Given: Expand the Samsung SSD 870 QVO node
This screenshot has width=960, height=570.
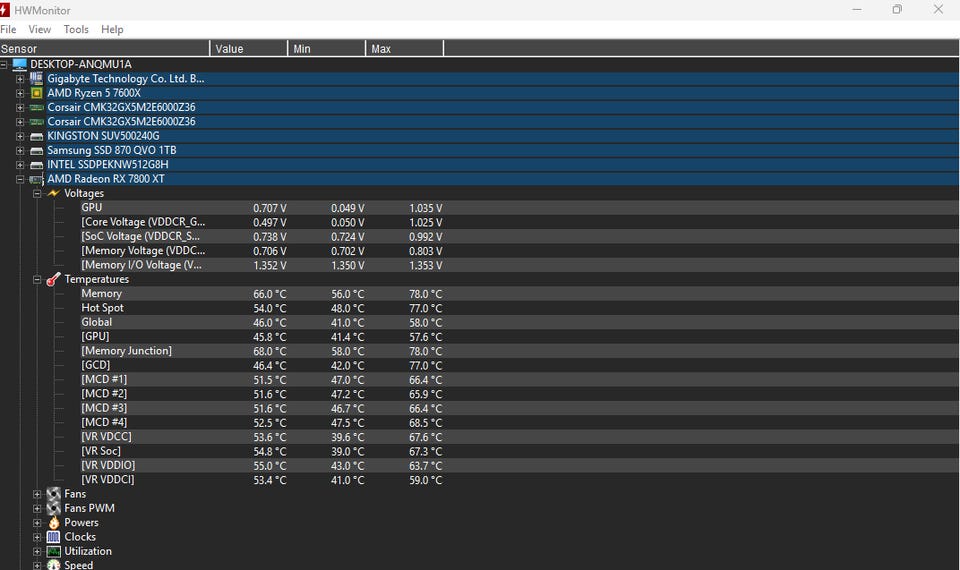Looking at the screenshot, I should coord(20,151).
